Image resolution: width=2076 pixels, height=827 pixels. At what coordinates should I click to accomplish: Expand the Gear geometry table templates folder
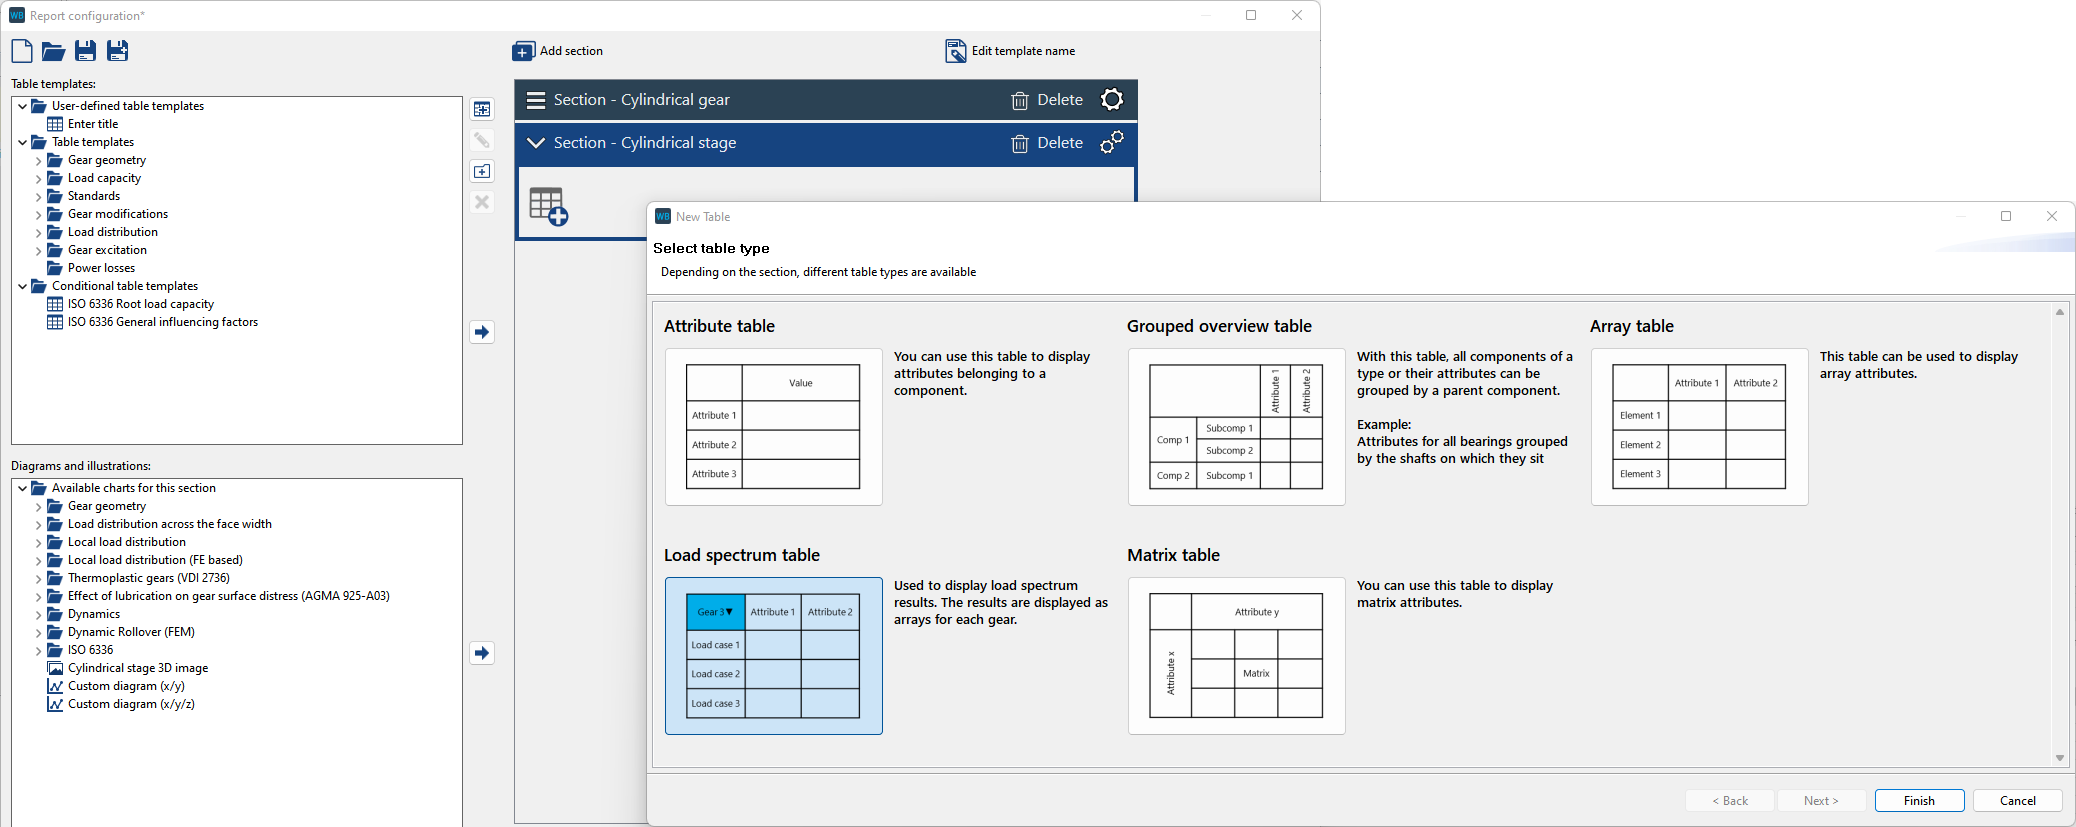(38, 161)
